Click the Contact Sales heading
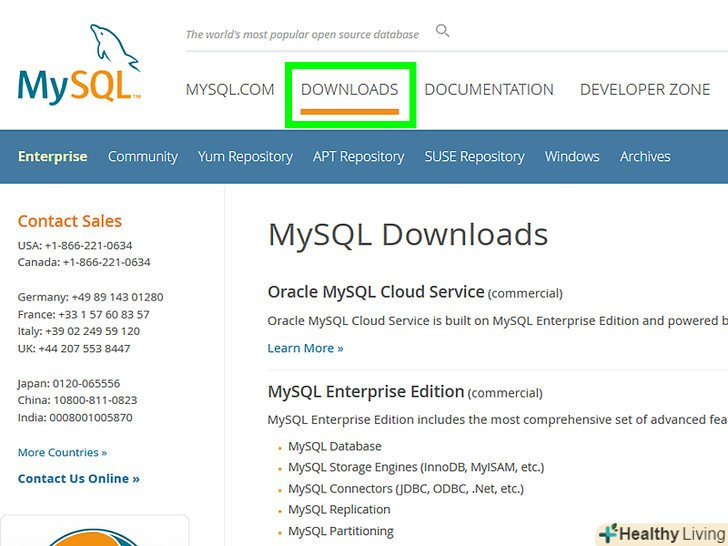 click(70, 221)
